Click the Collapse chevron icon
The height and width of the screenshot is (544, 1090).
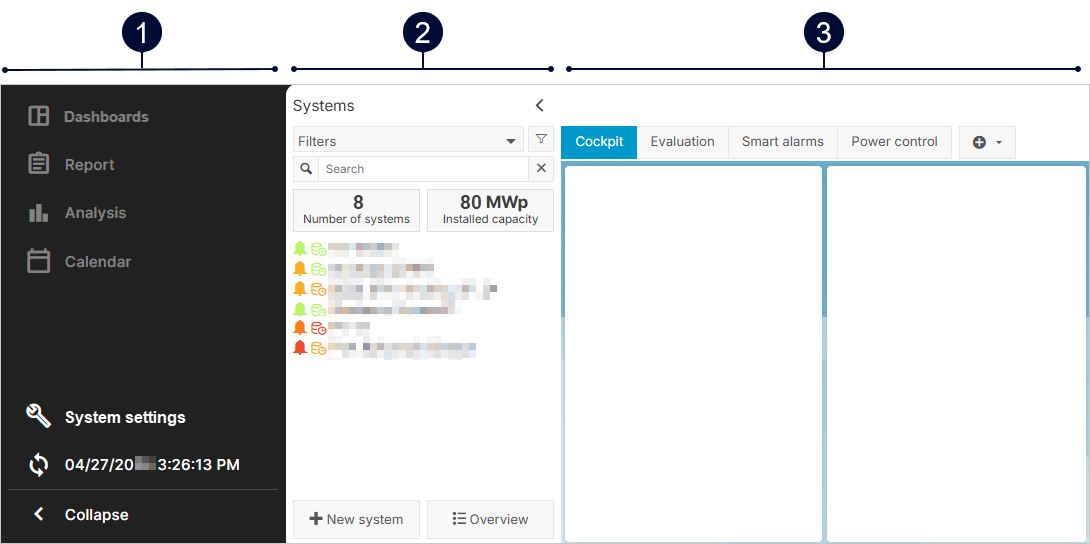point(39,514)
